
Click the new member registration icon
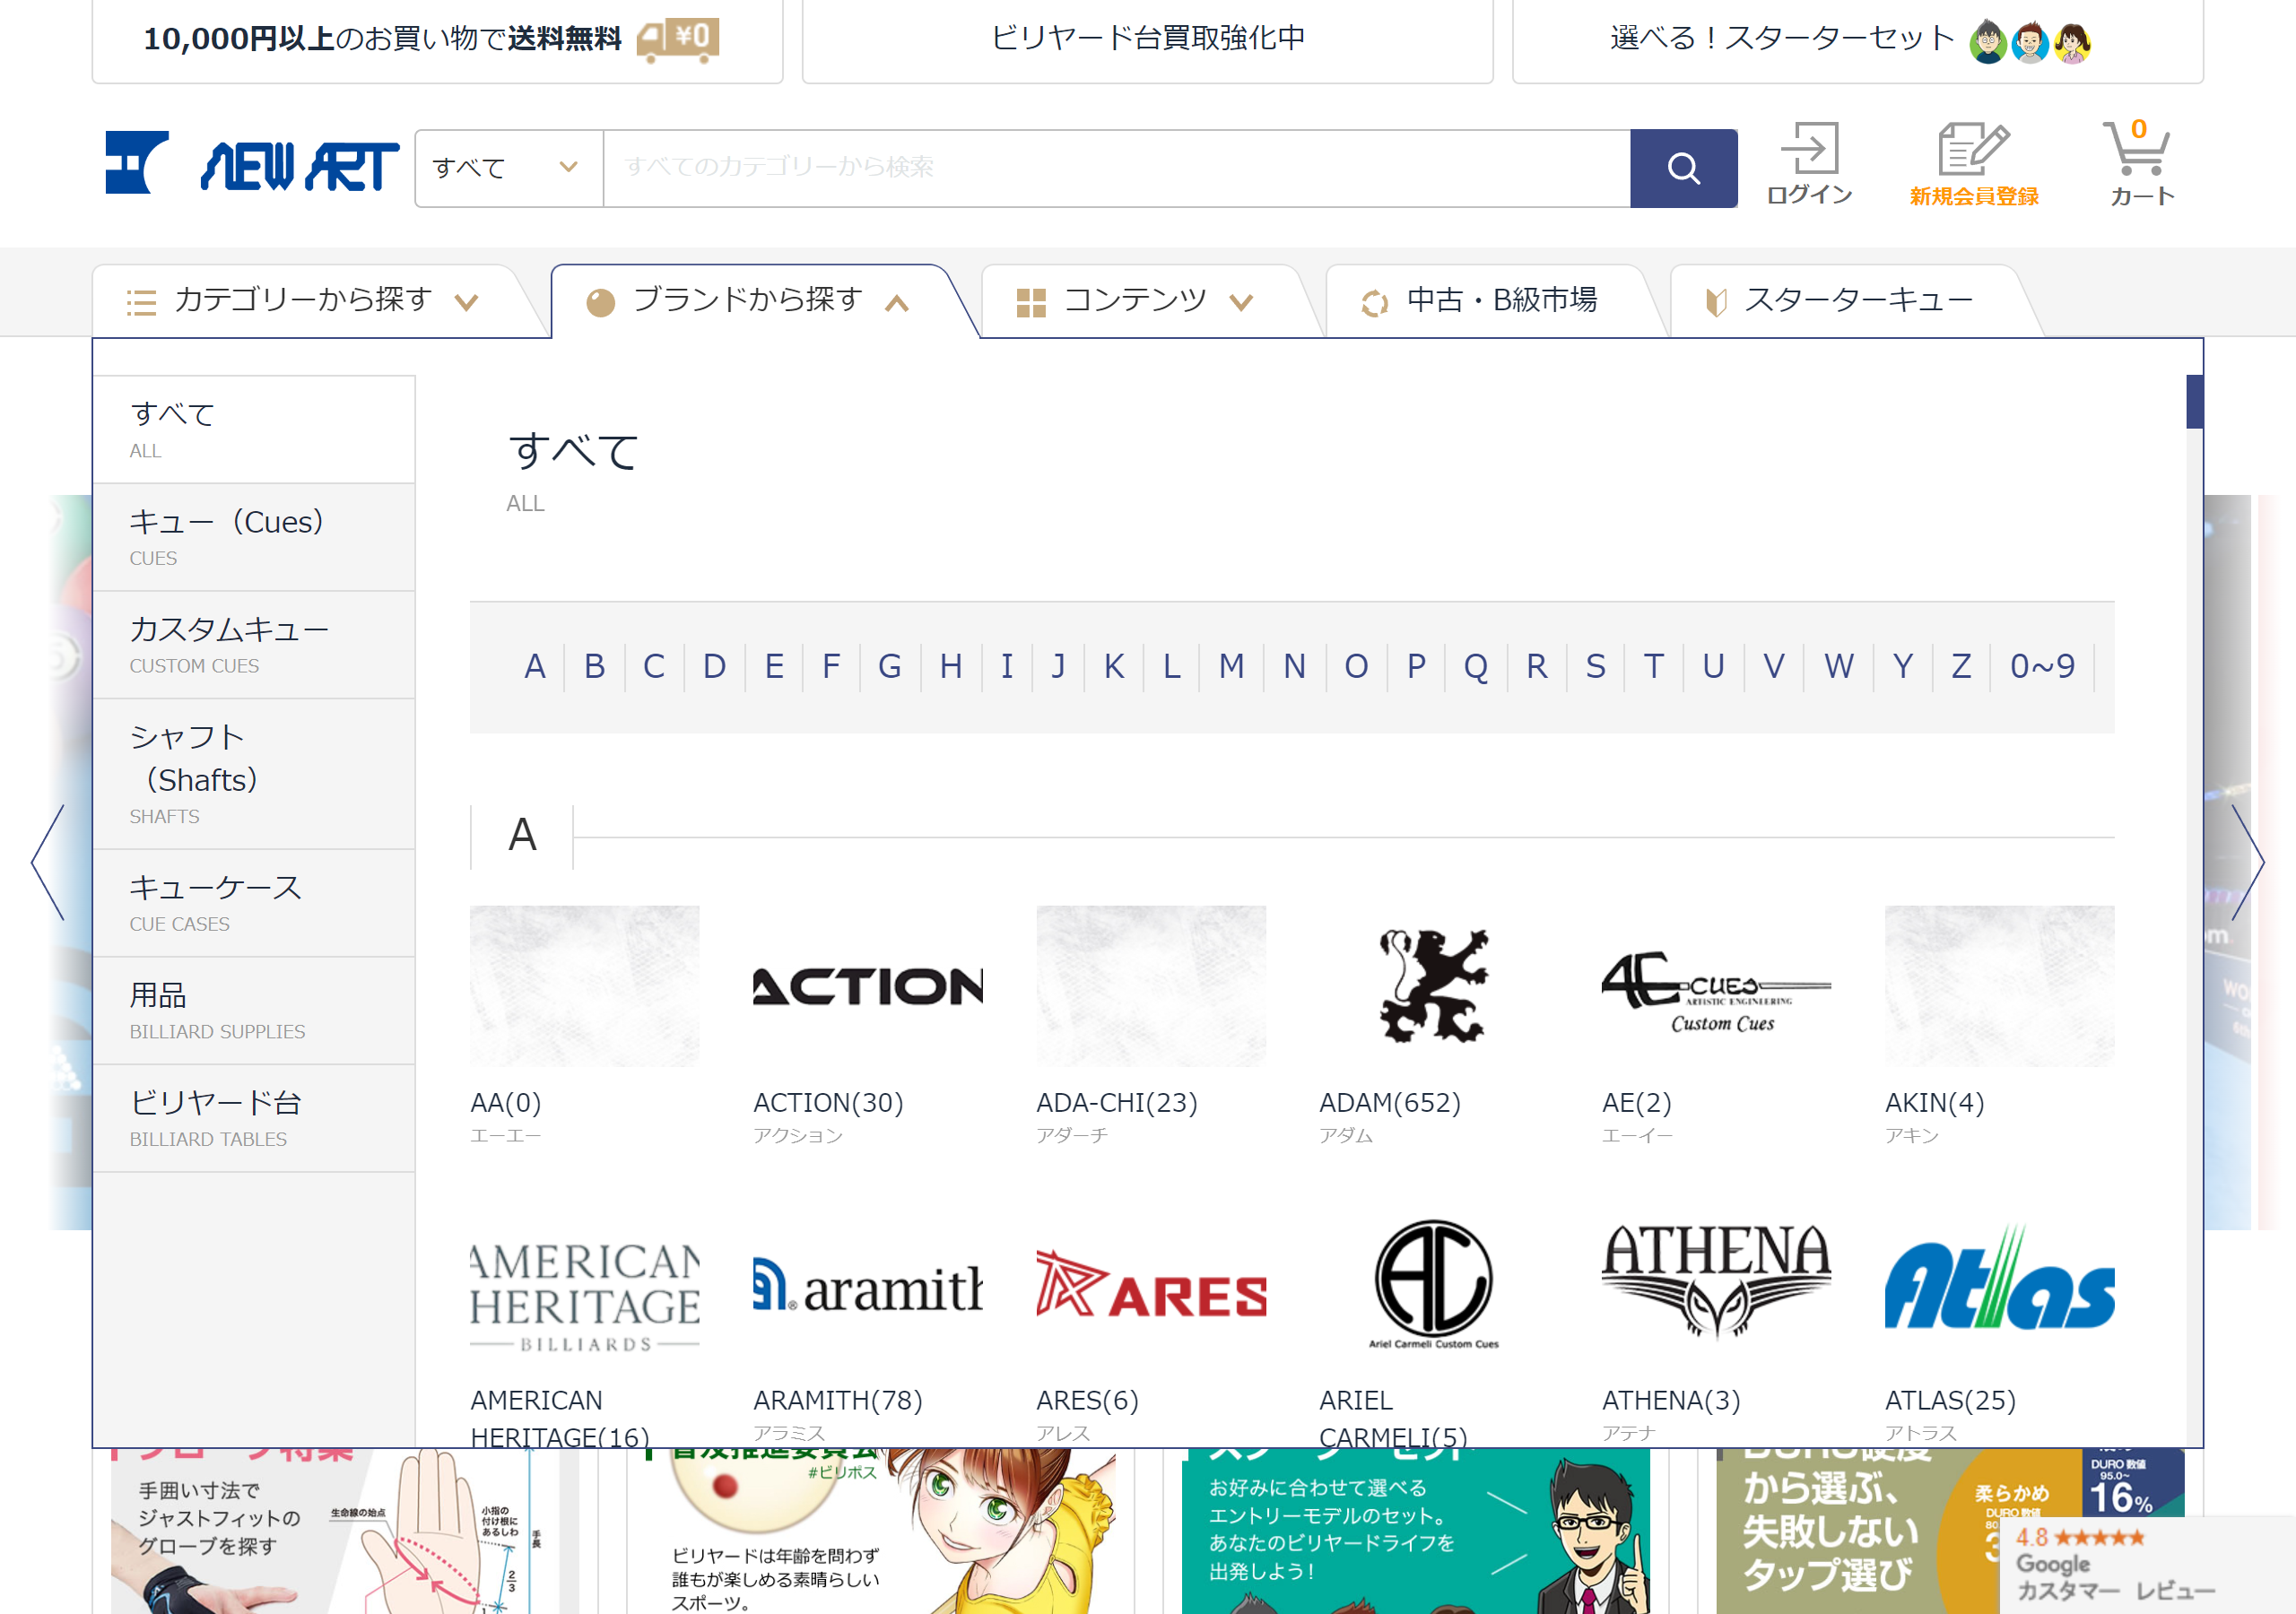pos(1974,165)
